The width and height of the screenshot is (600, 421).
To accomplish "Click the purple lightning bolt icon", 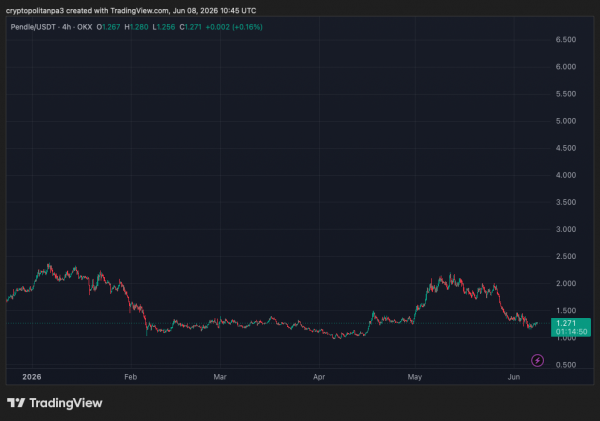I will click(x=537, y=360).
